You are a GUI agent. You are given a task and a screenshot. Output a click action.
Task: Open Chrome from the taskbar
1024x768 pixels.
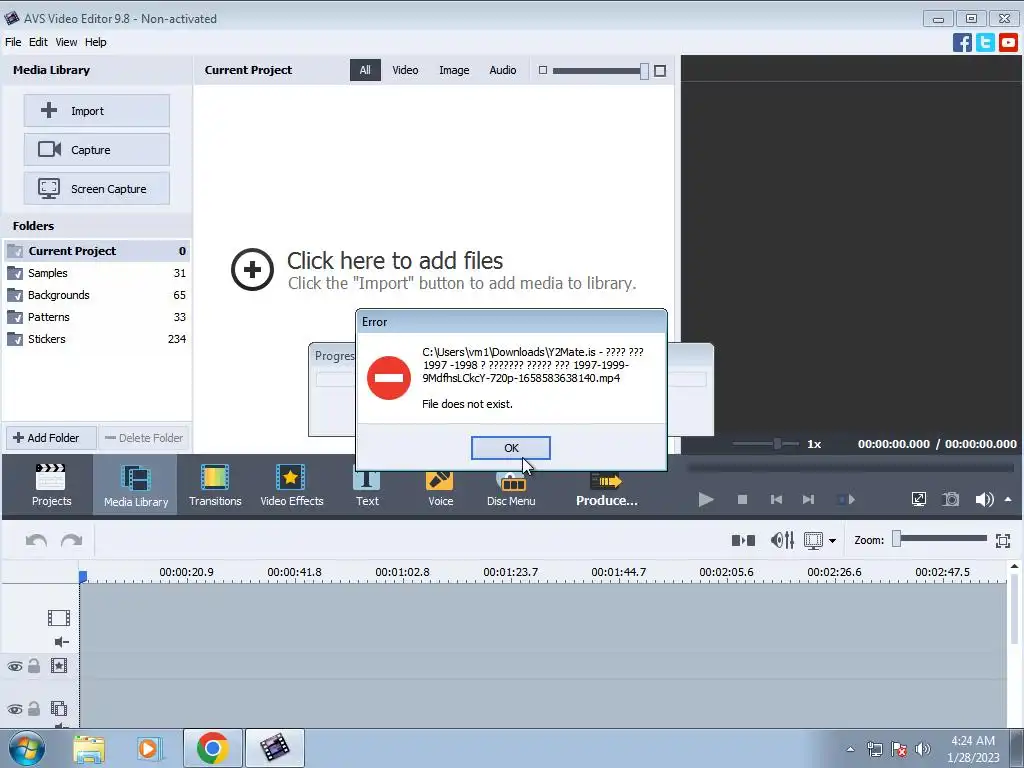click(x=212, y=748)
